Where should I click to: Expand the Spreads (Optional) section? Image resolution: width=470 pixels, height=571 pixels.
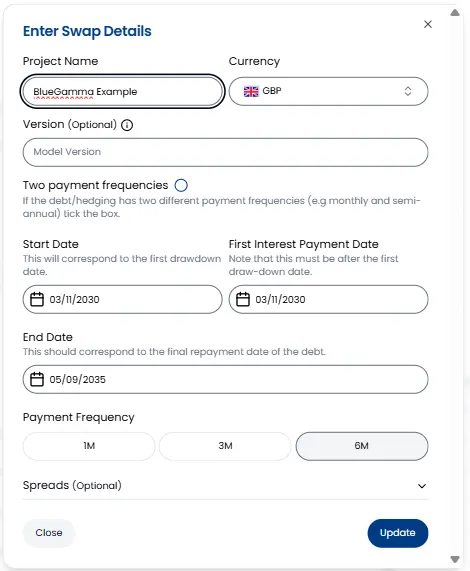225,486
